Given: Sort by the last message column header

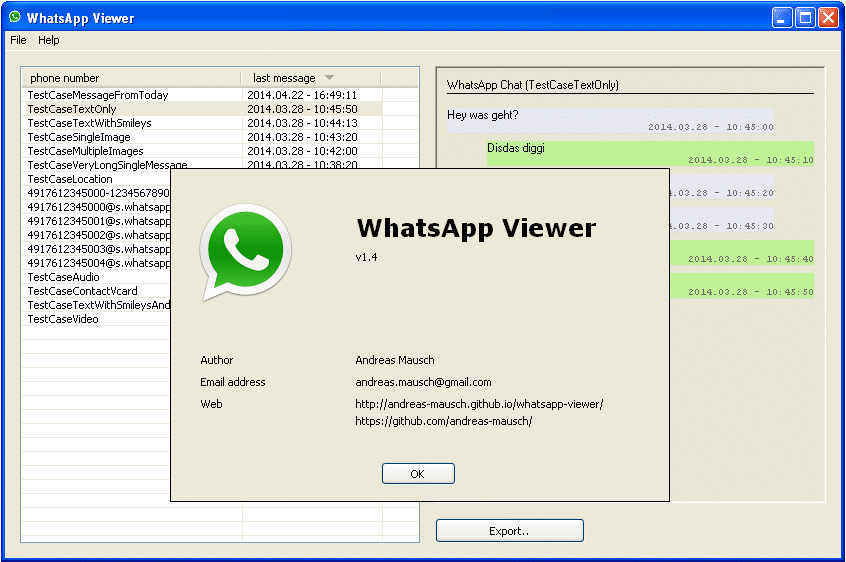Looking at the screenshot, I should tap(284, 78).
